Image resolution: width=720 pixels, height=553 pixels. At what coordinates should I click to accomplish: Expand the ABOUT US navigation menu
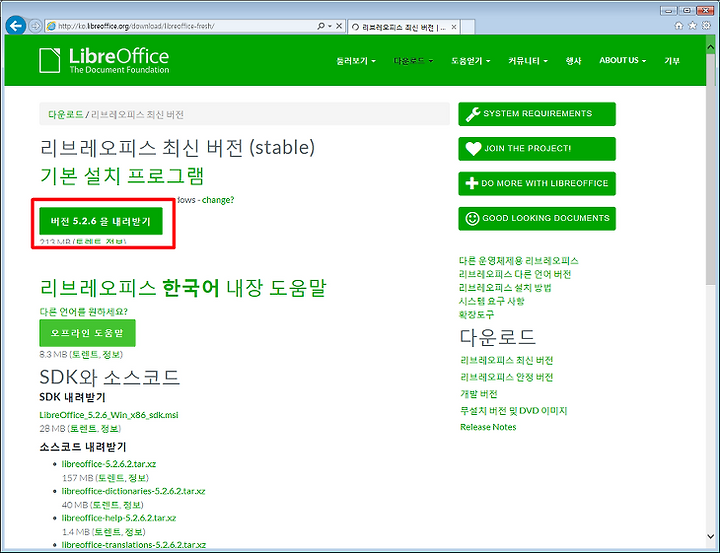coord(622,60)
